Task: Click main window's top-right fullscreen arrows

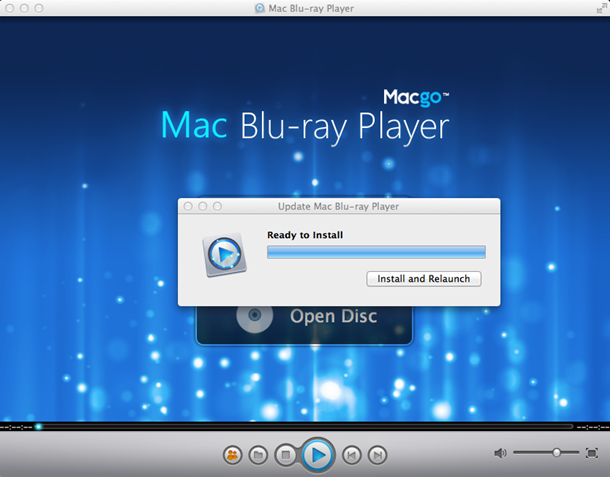Action: [x=598, y=8]
